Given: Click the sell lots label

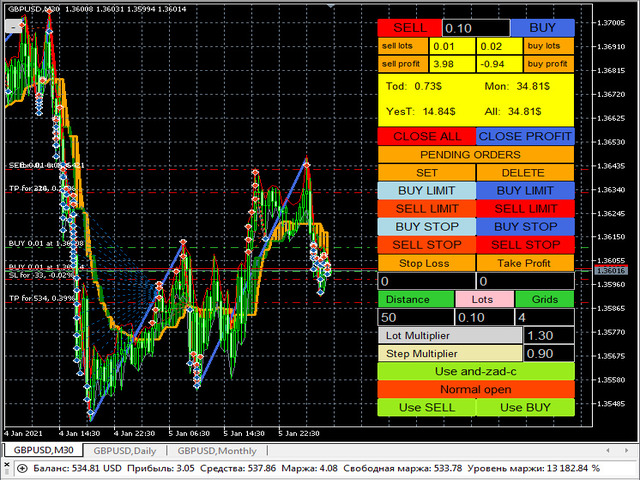Looking at the screenshot, I should click(403, 46).
